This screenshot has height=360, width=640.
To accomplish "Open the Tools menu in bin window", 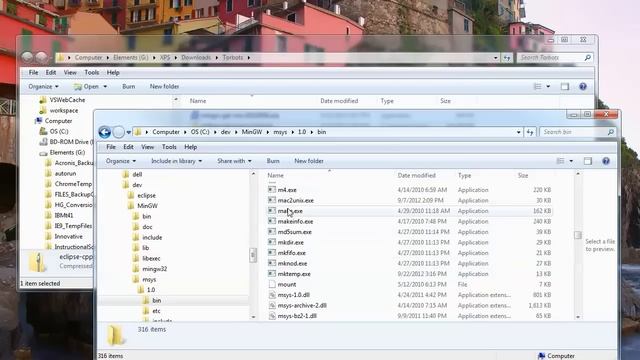I will pyautogui.click(x=169, y=147).
